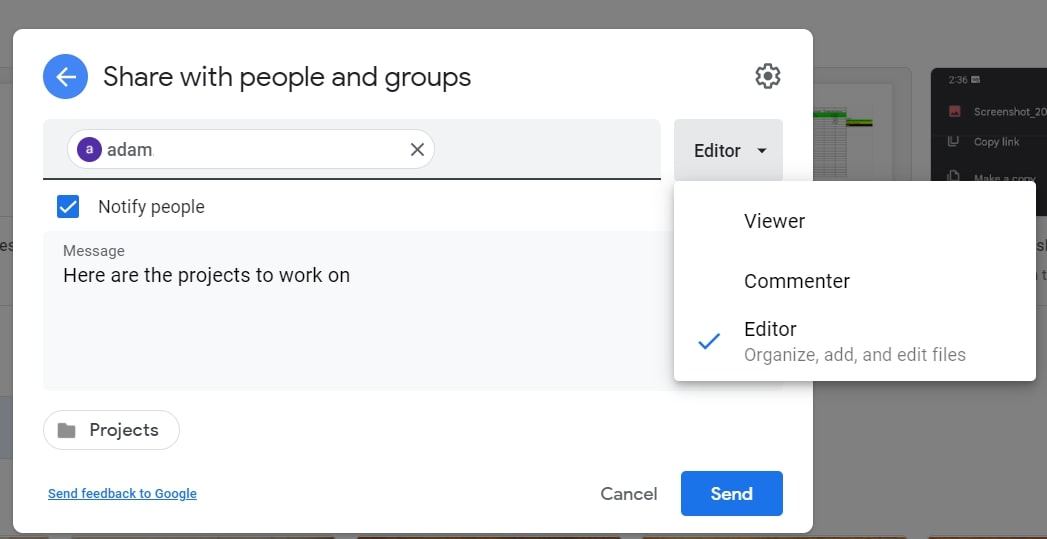Viewport: 1047px width, 539px height.
Task: Click the blue back arrow icon
Action: coord(65,77)
